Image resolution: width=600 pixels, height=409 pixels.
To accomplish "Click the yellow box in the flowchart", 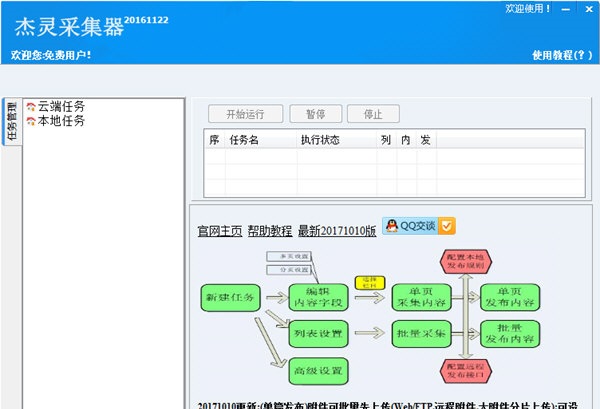I will click(x=370, y=283).
